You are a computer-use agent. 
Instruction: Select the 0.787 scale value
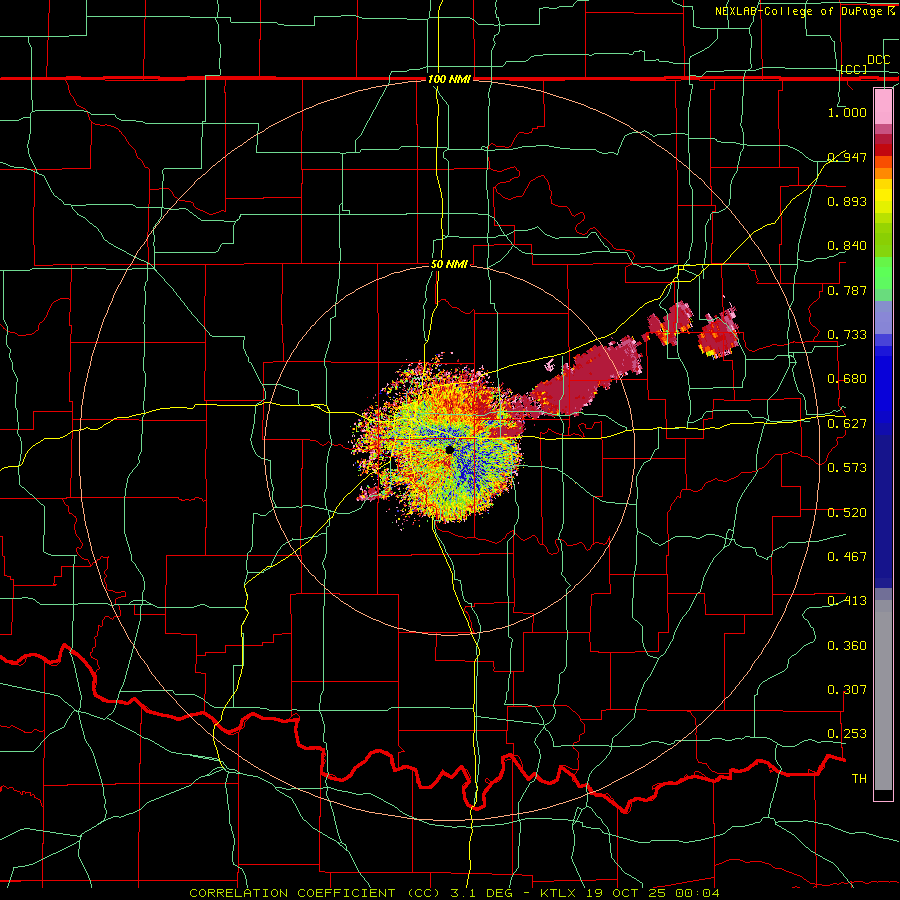847,290
